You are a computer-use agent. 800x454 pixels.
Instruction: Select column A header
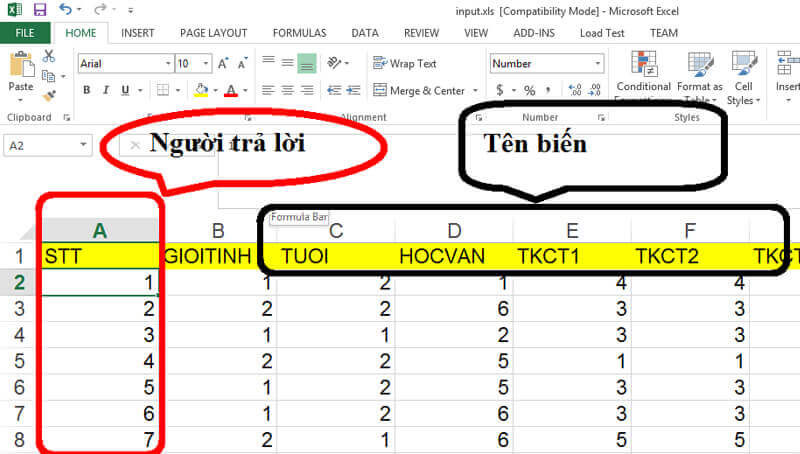[x=100, y=231]
